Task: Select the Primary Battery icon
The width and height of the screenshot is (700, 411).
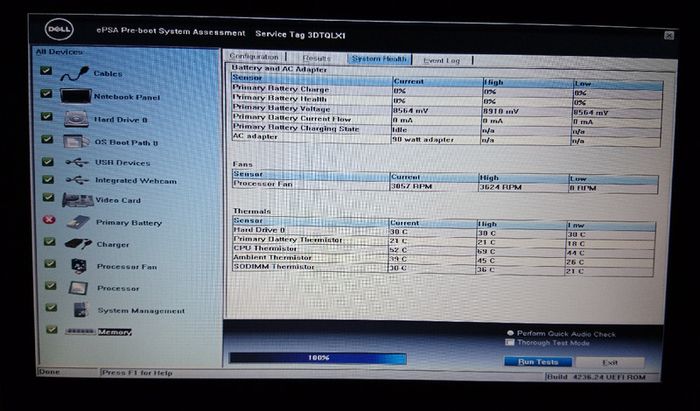Action: click(x=78, y=222)
